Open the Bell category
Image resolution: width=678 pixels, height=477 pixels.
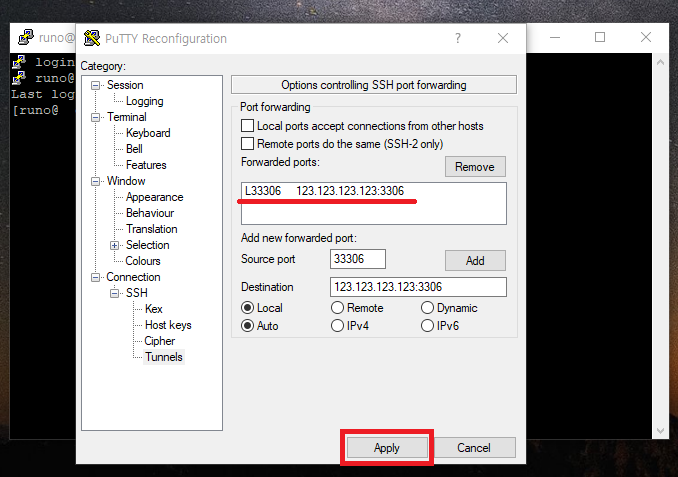click(x=134, y=149)
